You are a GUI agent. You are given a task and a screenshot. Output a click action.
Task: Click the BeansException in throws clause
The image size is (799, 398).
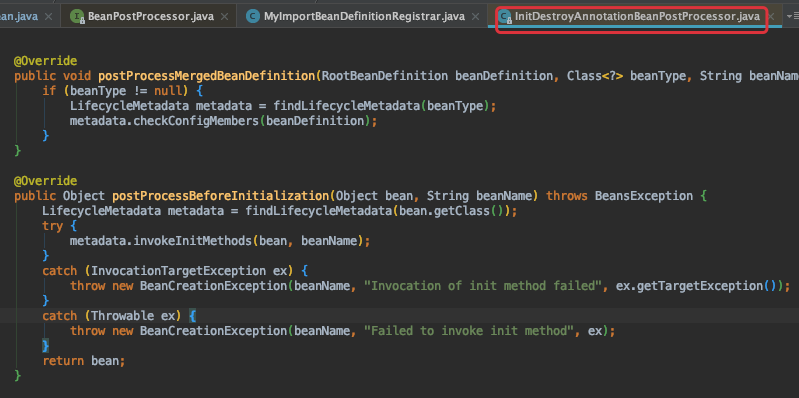644,196
